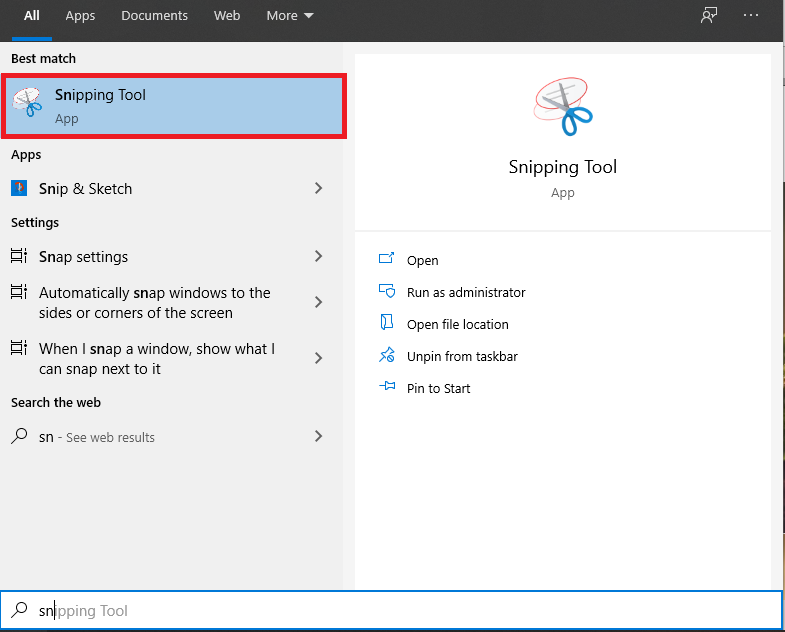The width and height of the screenshot is (785, 632).
Task: Click the Snap settings icon
Action: 19,257
